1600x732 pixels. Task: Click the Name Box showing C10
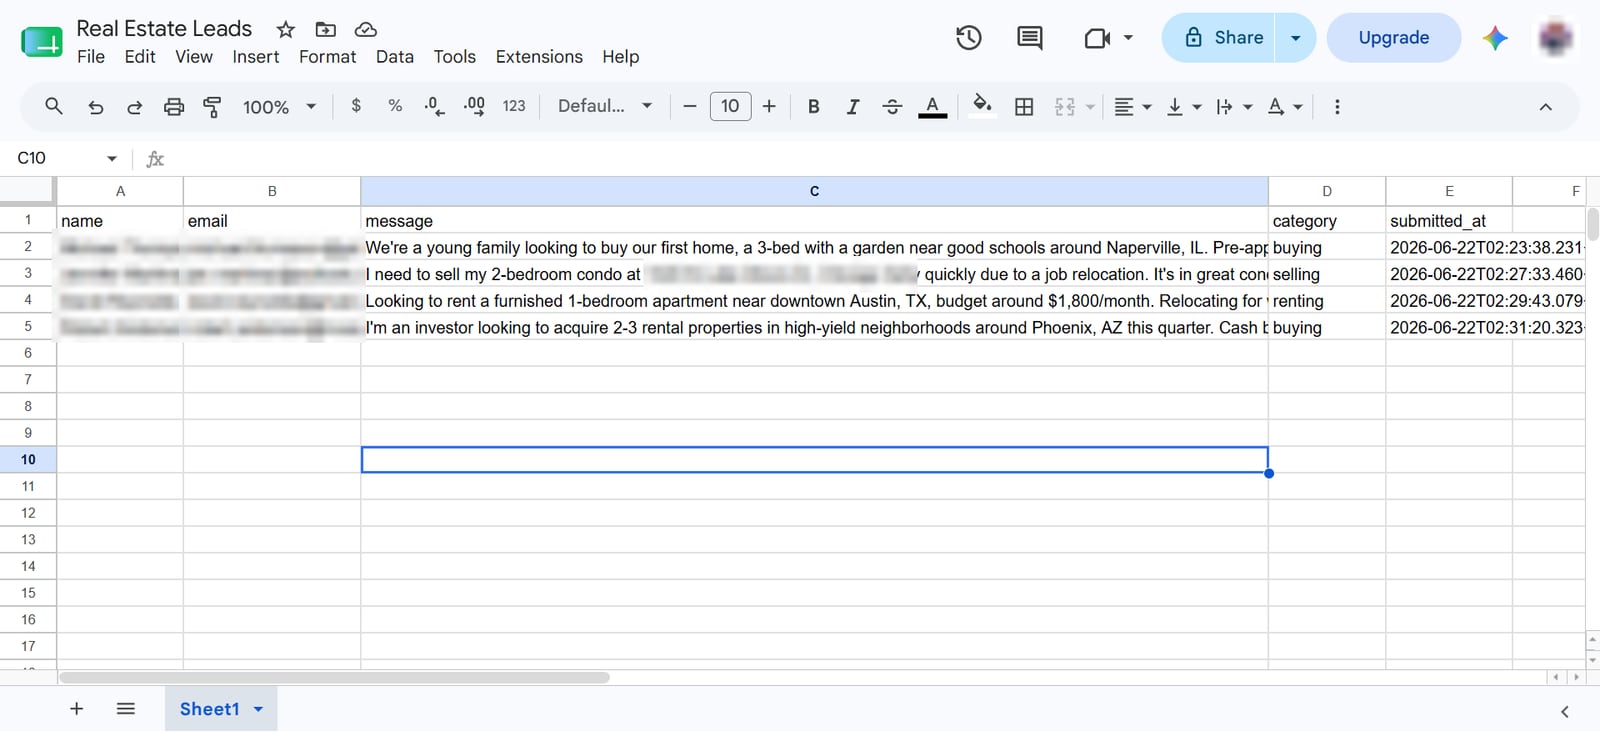point(66,158)
